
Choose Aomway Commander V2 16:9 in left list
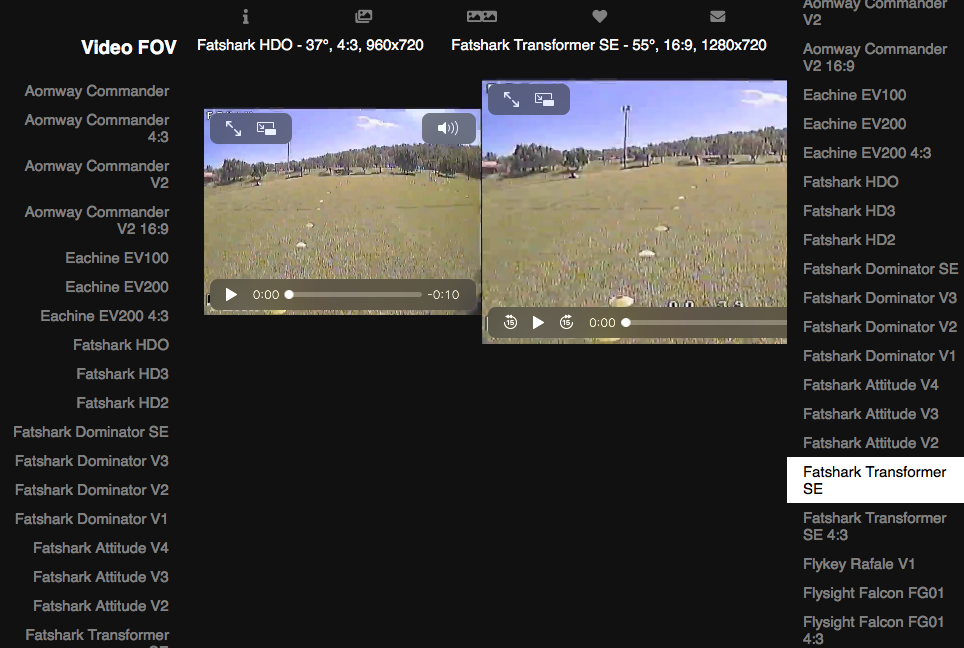pos(97,220)
